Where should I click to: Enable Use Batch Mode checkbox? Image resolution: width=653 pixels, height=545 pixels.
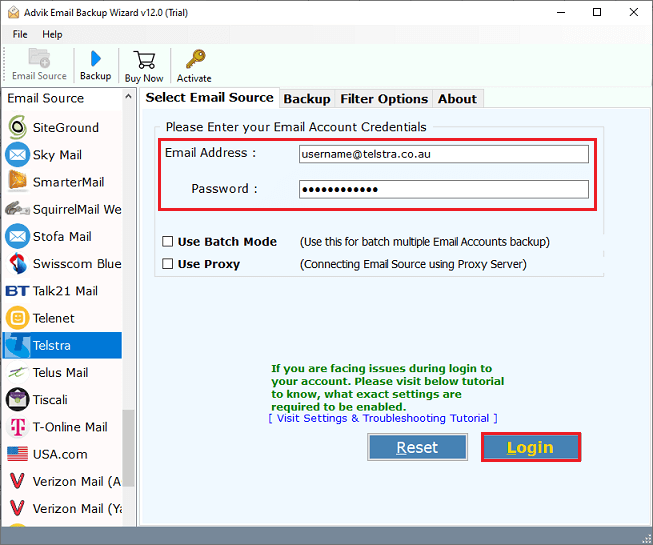(167, 241)
